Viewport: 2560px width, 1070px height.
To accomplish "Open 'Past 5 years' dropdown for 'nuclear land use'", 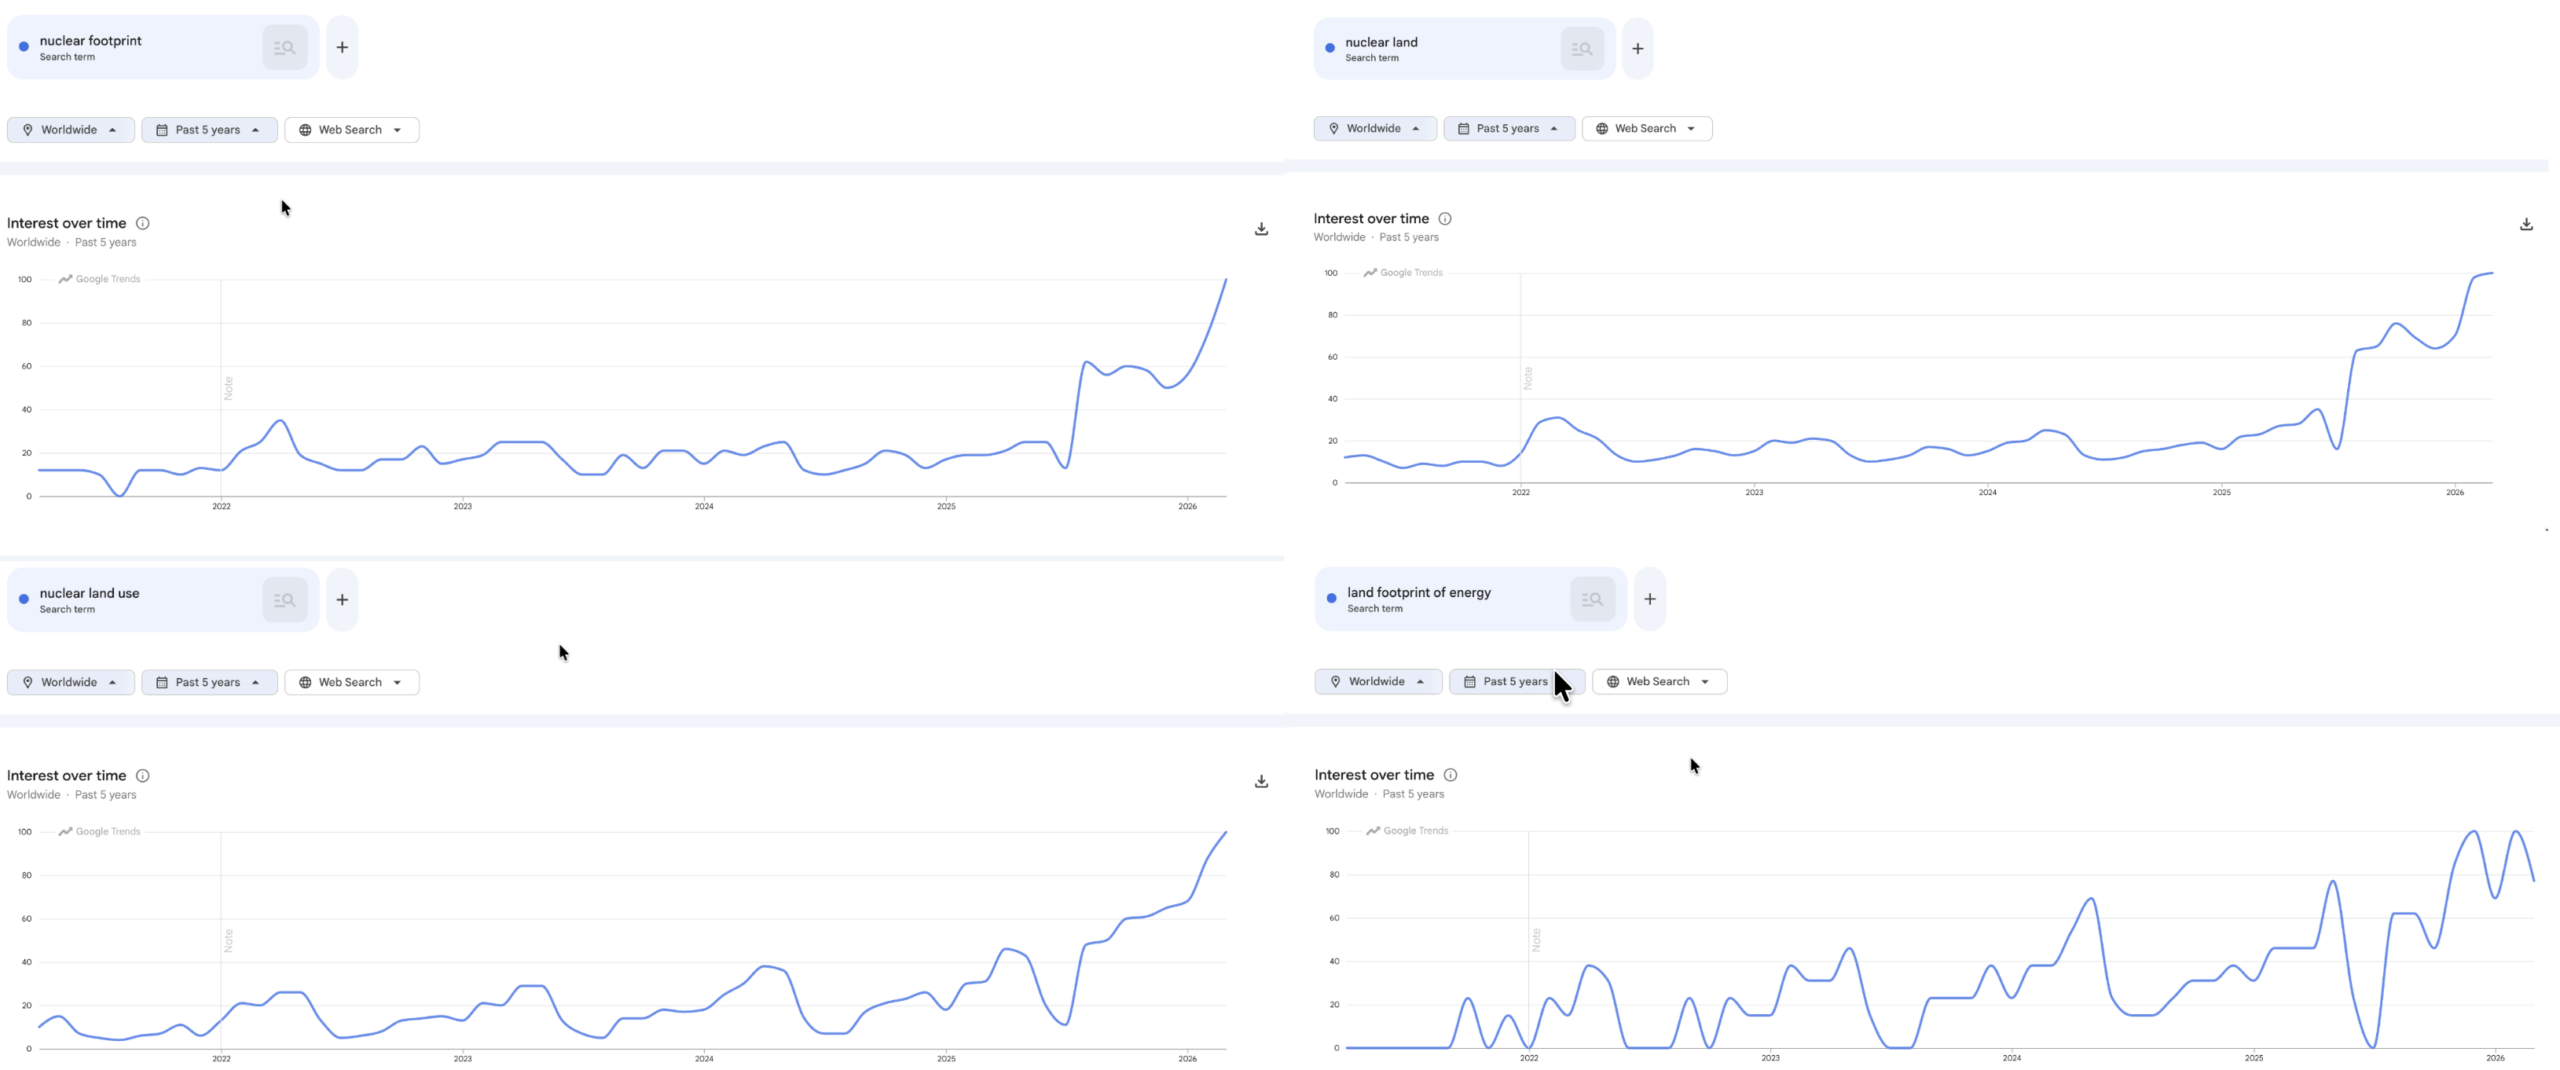I will [208, 683].
